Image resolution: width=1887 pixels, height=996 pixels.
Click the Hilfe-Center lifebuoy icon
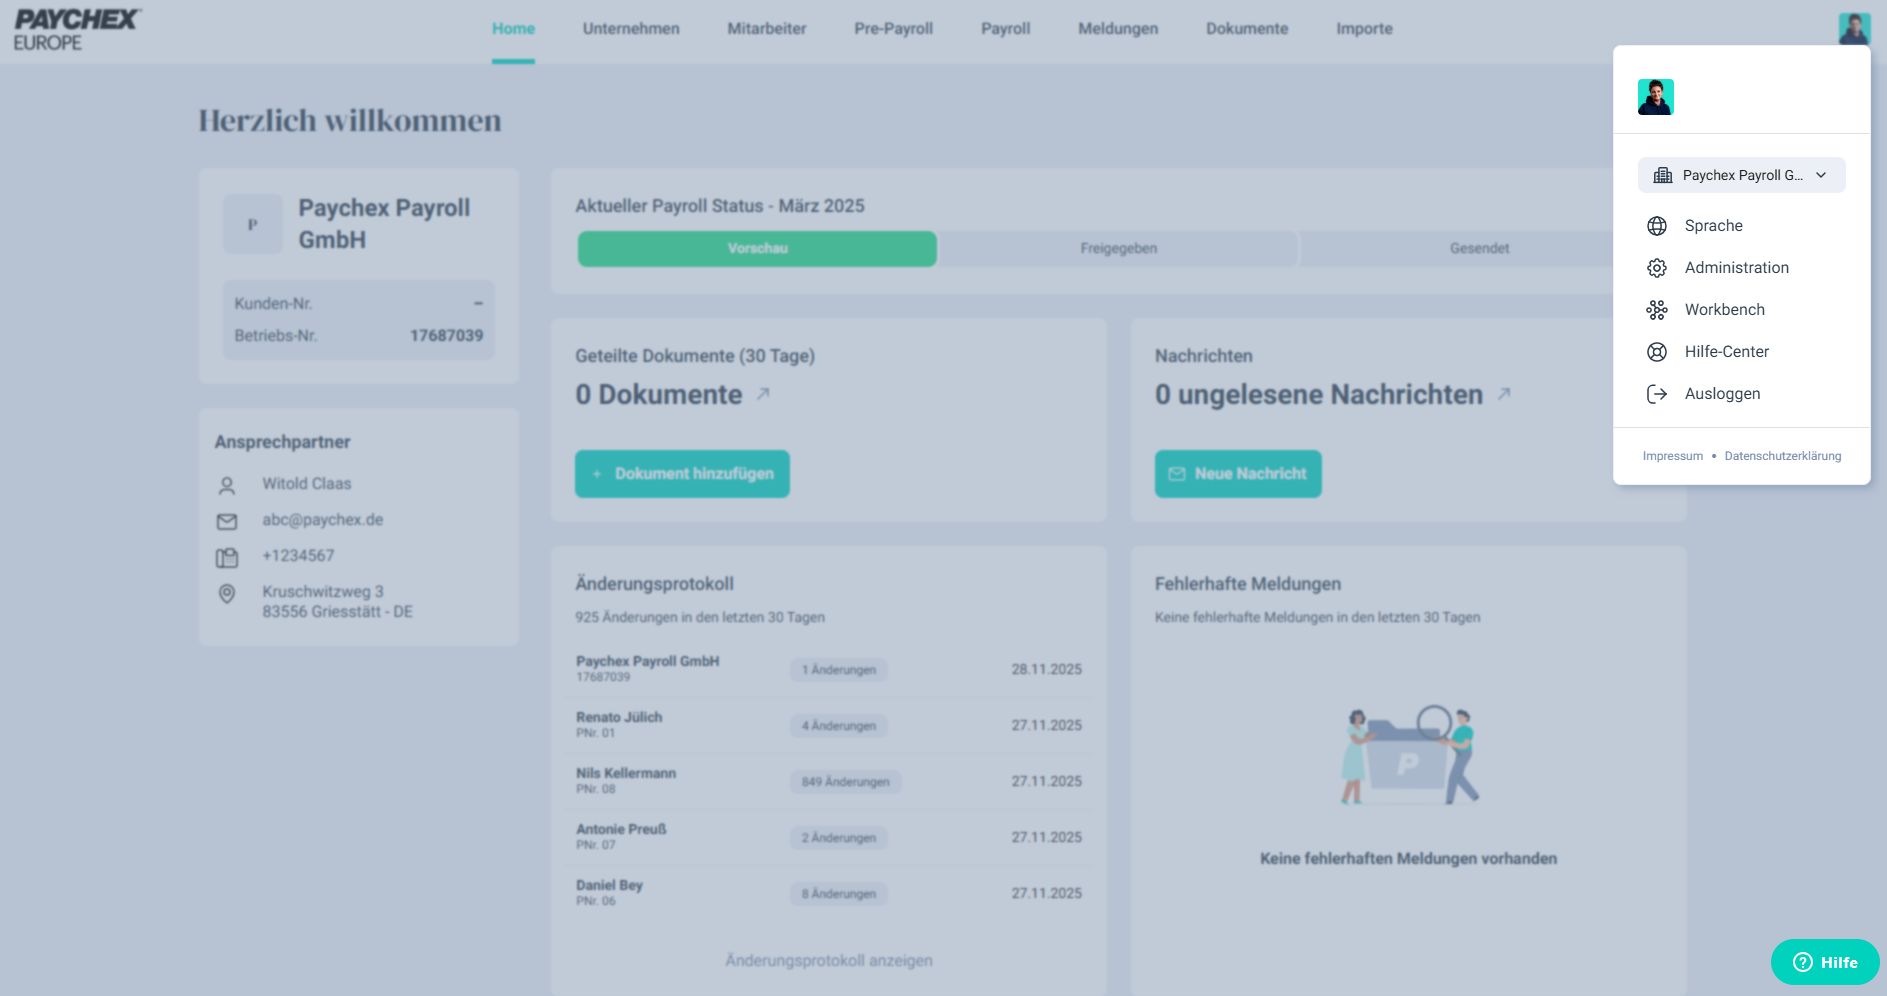click(1657, 352)
